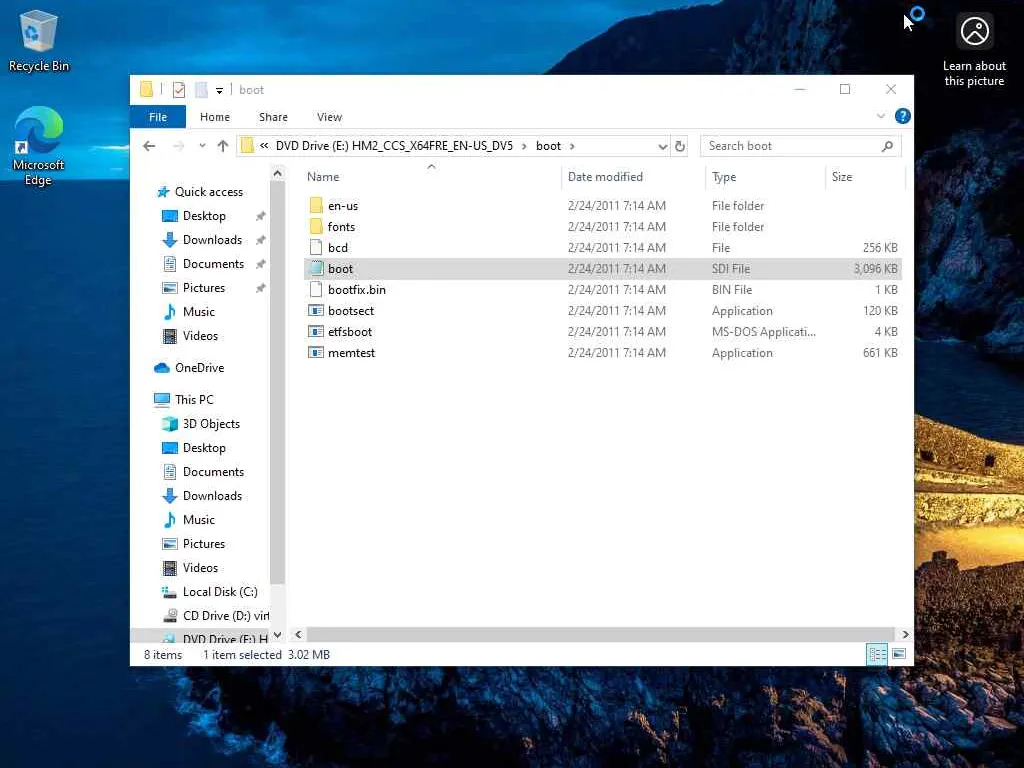Click the New folder quick access toolbar icon
Viewport: 1024px width, 768px height.
(x=201, y=89)
